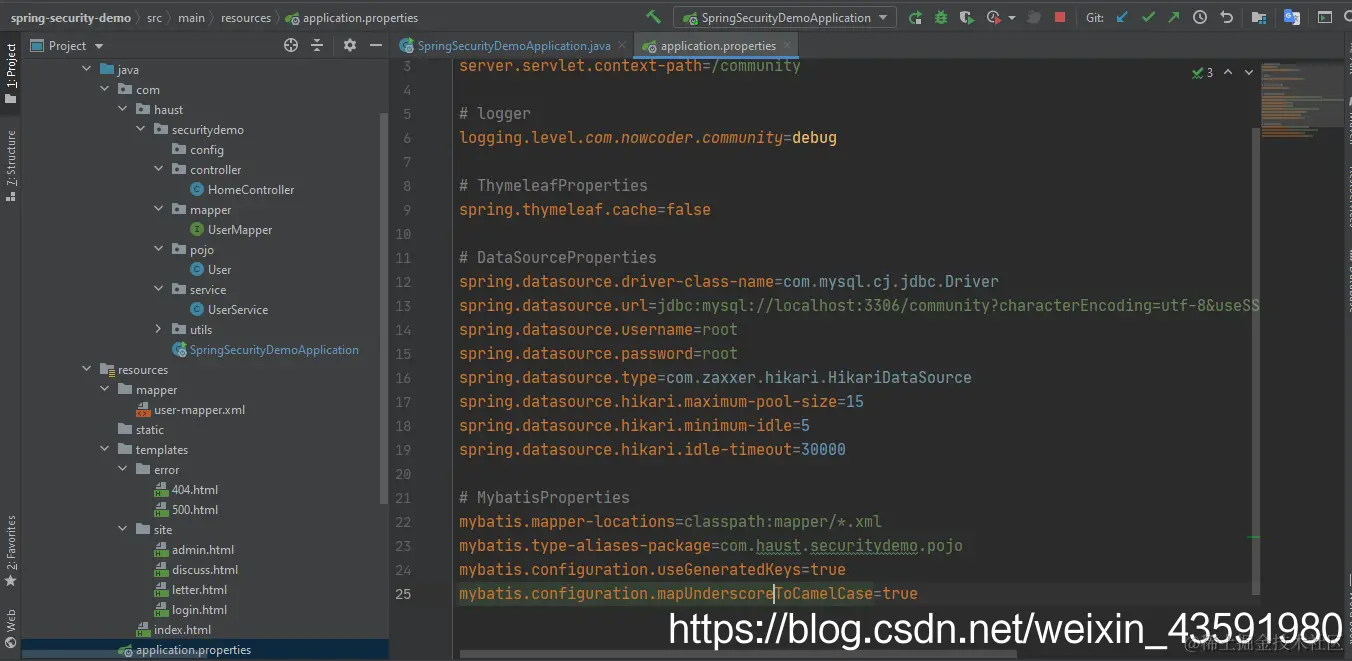Screen dimensions: 1352x661
Task: Collapse the java folder
Action: click(x=87, y=69)
